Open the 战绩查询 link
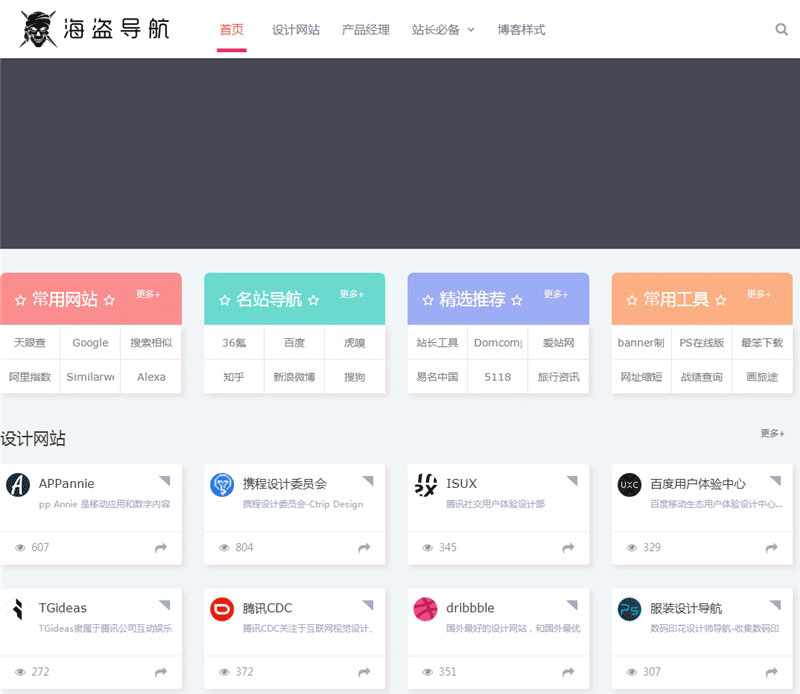The height and width of the screenshot is (694, 800). (702, 377)
